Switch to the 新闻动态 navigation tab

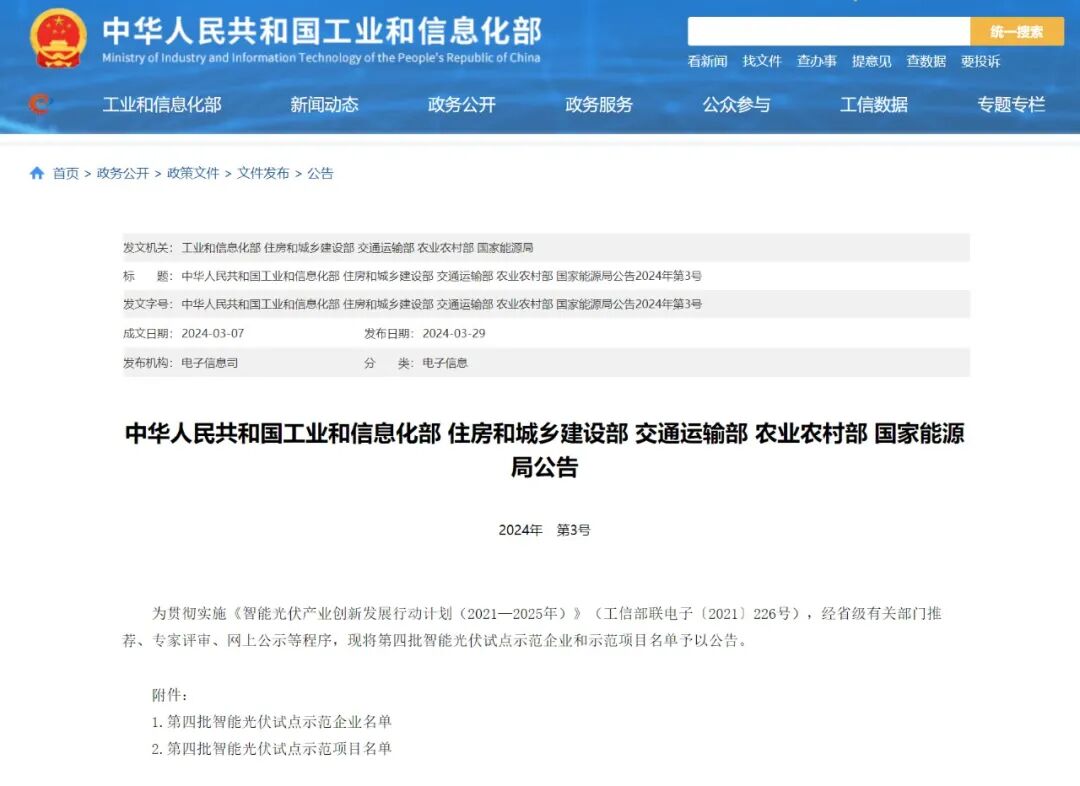pos(324,105)
